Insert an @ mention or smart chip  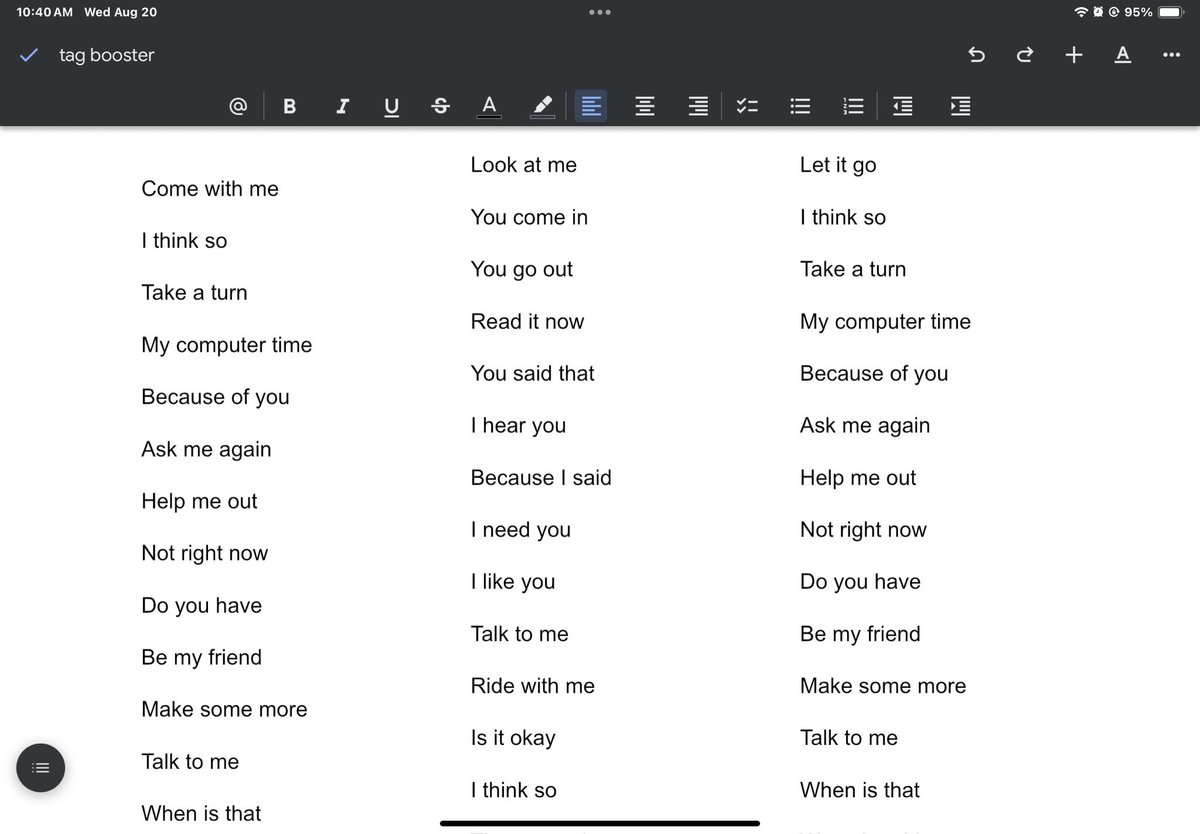(x=238, y=106)
